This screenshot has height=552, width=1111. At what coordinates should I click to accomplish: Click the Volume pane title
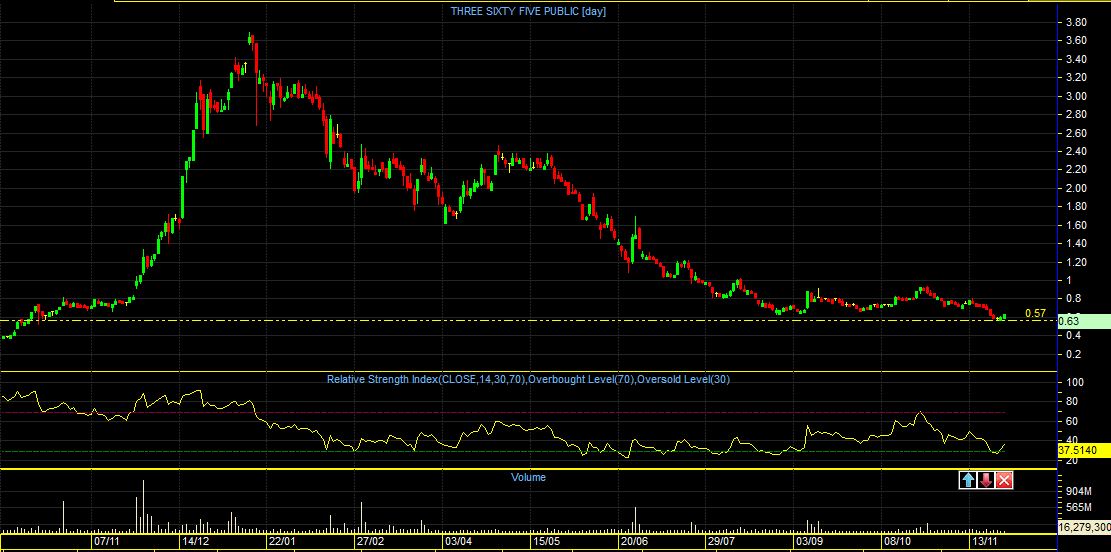coord(529,477)
